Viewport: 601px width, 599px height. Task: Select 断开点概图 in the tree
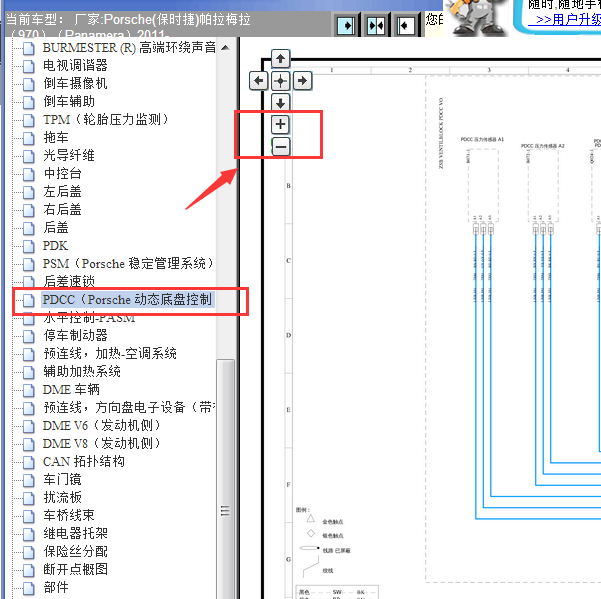(75, 569)
